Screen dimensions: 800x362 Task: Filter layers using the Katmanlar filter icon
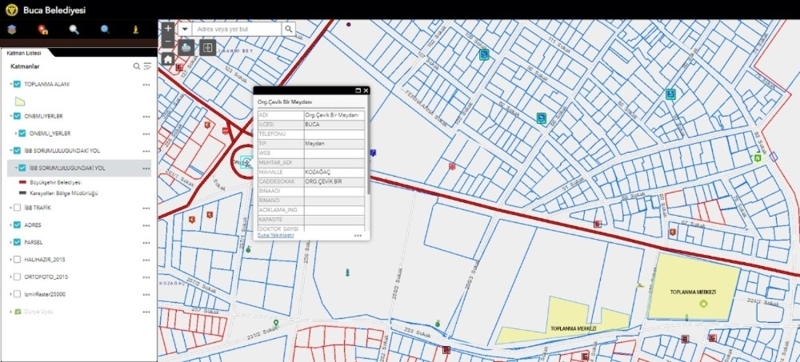click(147, 66)
